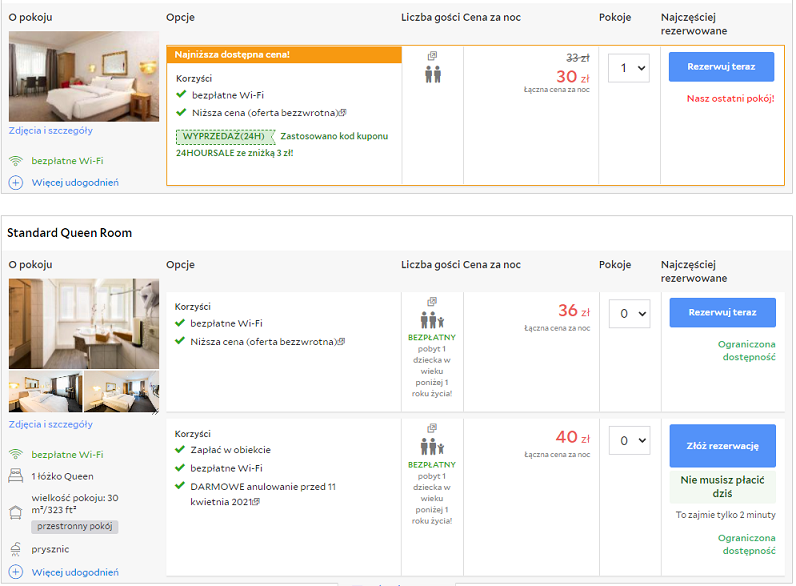
Task: Open Zdjęcia i szczegóły under the first room photo
Action: 51,131
